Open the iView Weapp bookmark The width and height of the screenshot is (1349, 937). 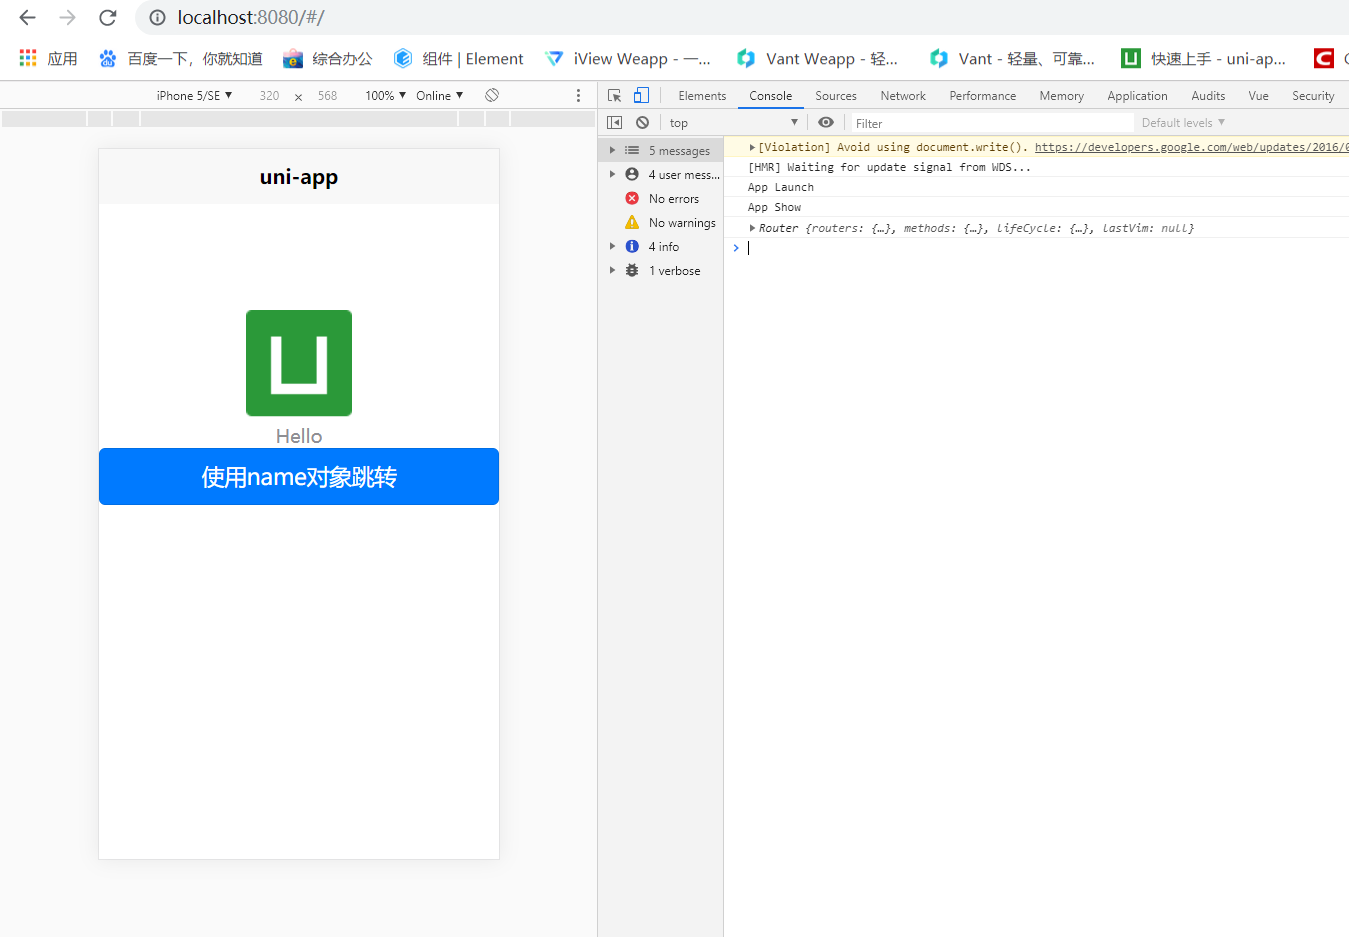(628, 59)
